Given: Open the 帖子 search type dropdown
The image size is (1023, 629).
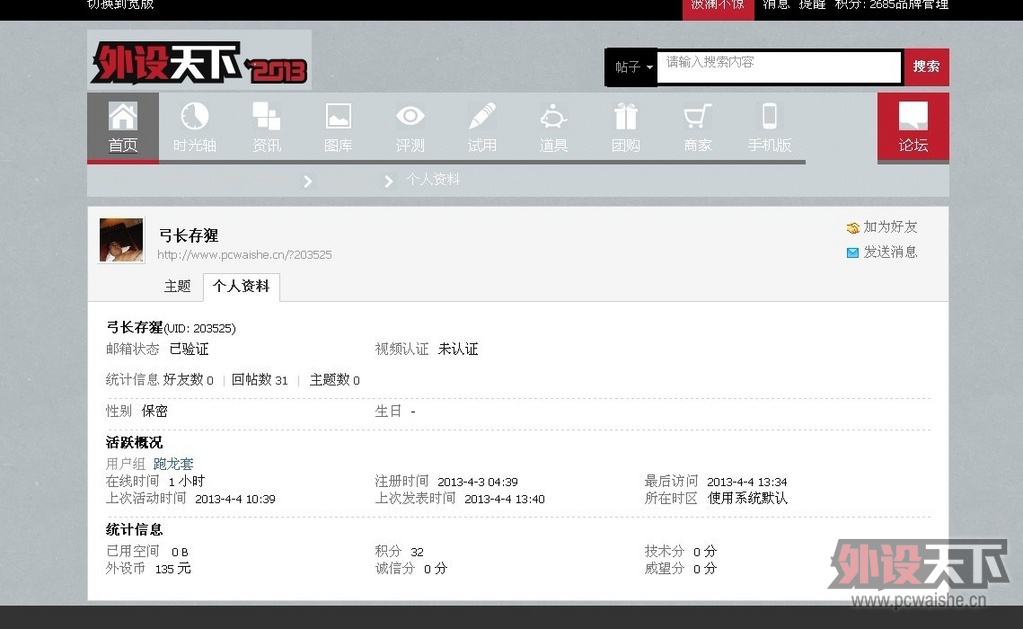Looking at the screenshot, I should [x=632, y=67].
